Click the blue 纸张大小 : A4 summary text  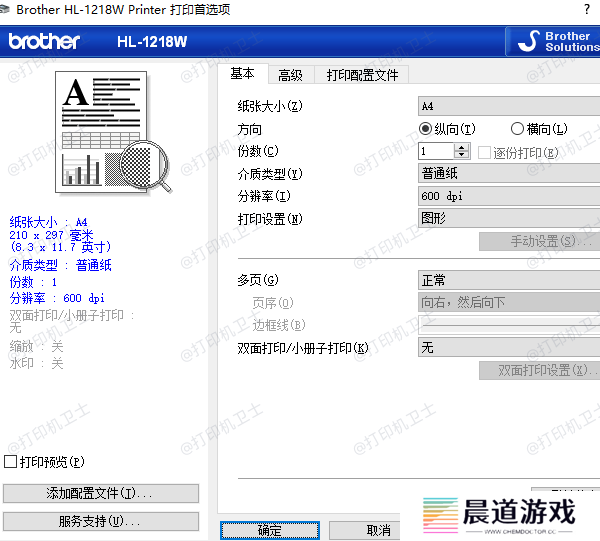click(x=49, y=222)
